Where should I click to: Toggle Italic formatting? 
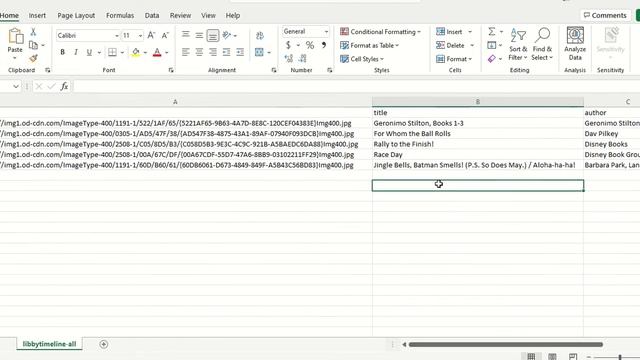76,52
